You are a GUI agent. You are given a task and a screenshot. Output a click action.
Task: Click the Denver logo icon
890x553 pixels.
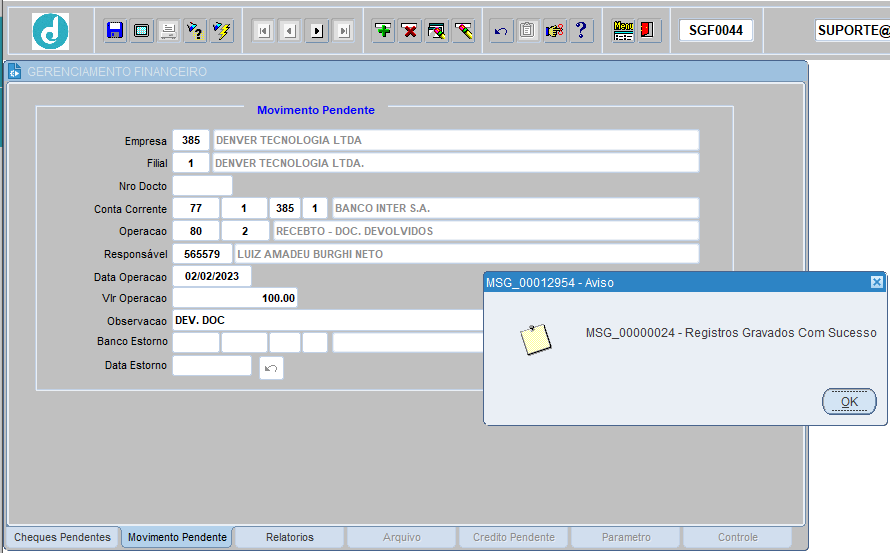pyautogui.click(x=51, y=31)
